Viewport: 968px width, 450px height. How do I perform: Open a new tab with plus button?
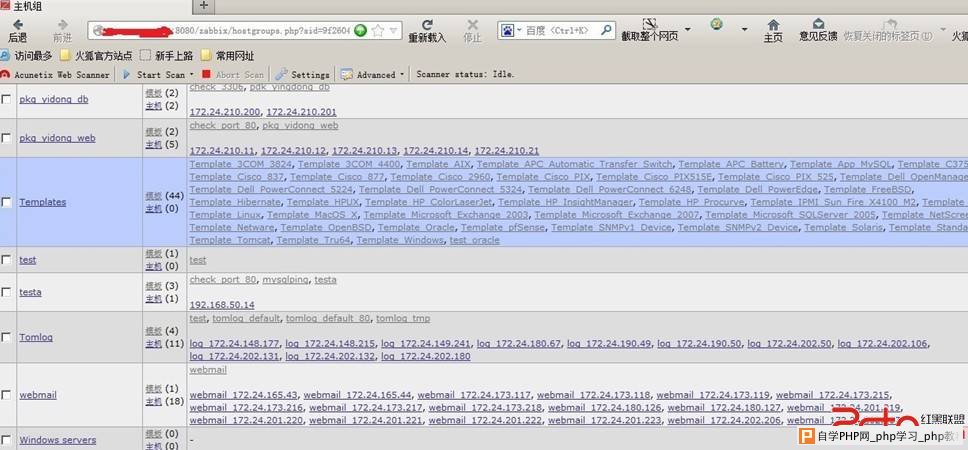[204, 6]
